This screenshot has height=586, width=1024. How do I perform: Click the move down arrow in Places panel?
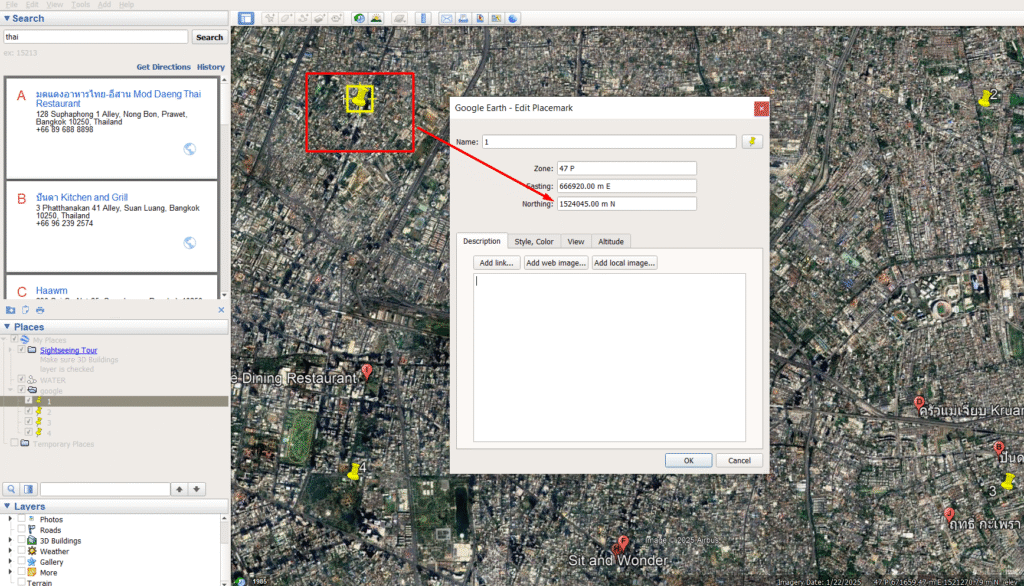coord(197,489)
